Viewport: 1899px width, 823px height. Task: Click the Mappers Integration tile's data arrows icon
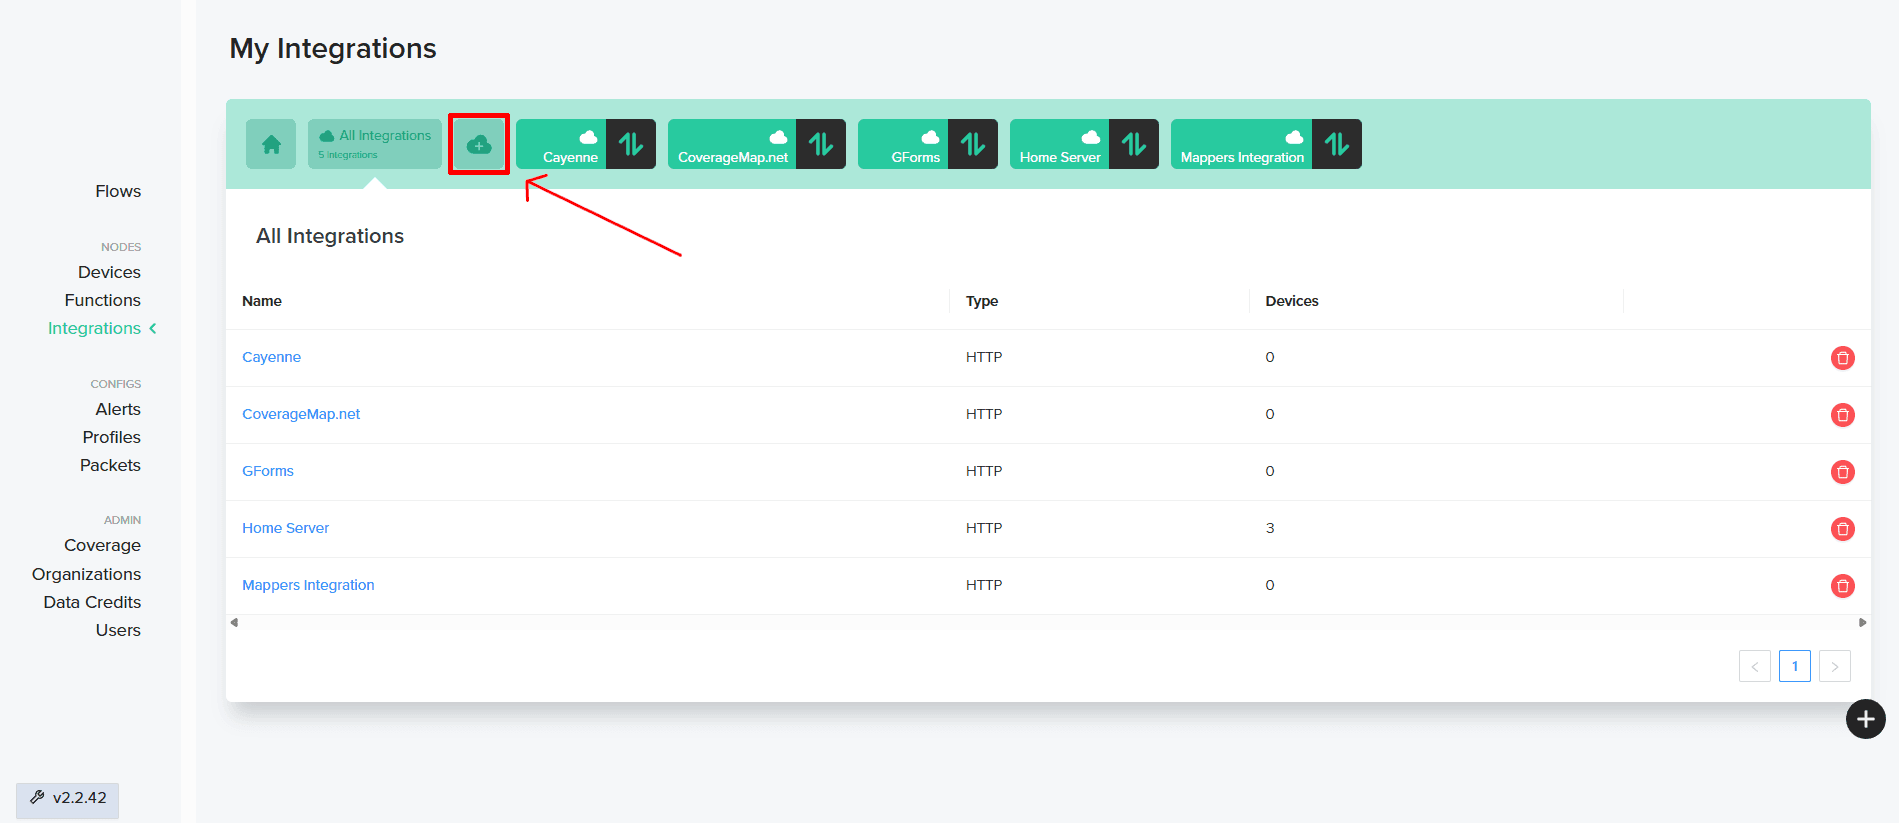click(1337, 144)
